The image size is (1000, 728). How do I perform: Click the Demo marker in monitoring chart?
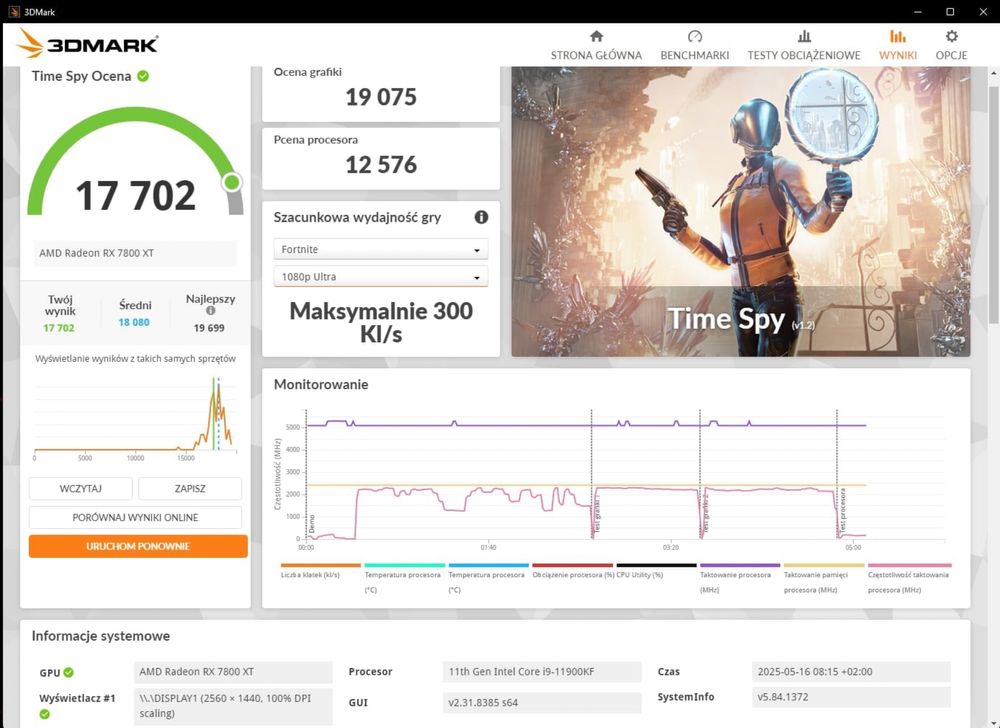pyautogui.click(x=312, y=524)
